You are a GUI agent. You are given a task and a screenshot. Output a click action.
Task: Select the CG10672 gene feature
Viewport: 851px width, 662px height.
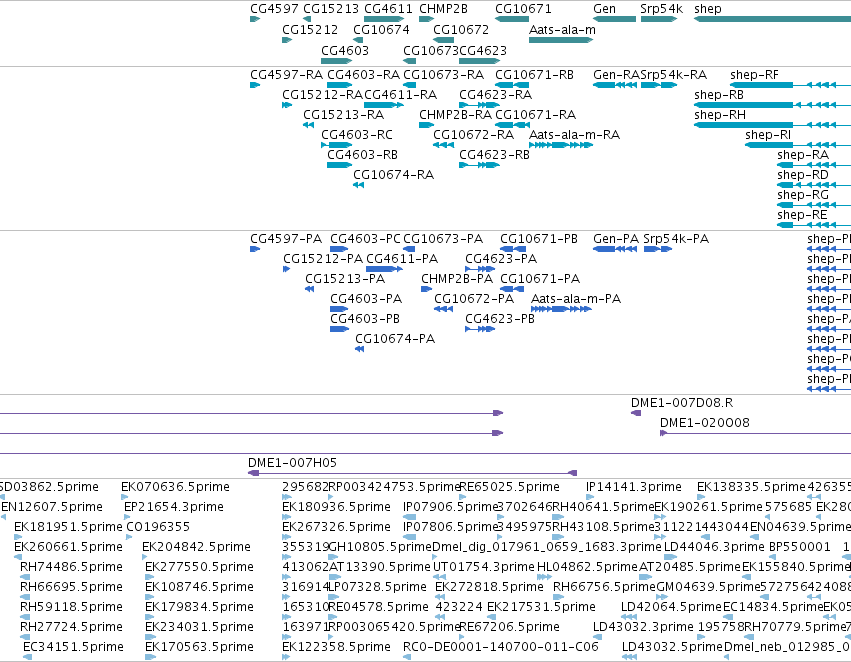click(x=443, y=40)
